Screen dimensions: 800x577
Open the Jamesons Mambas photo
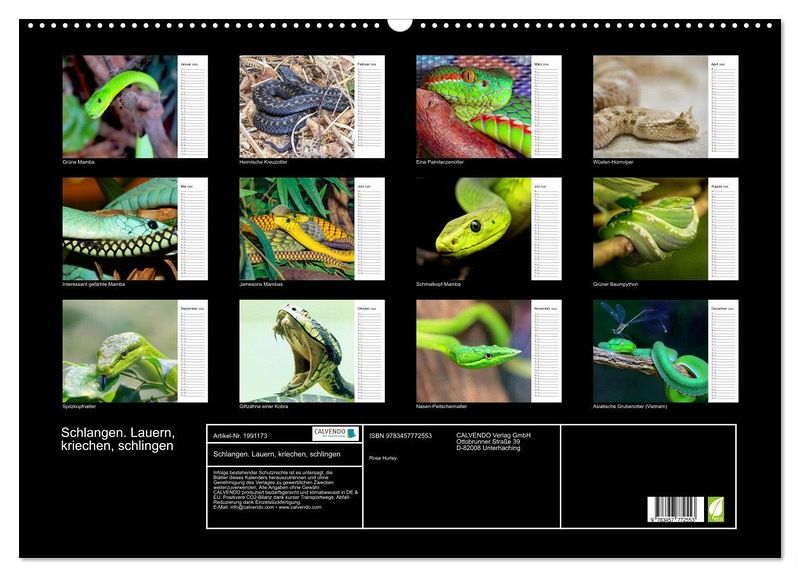click(x=296, y=228)
